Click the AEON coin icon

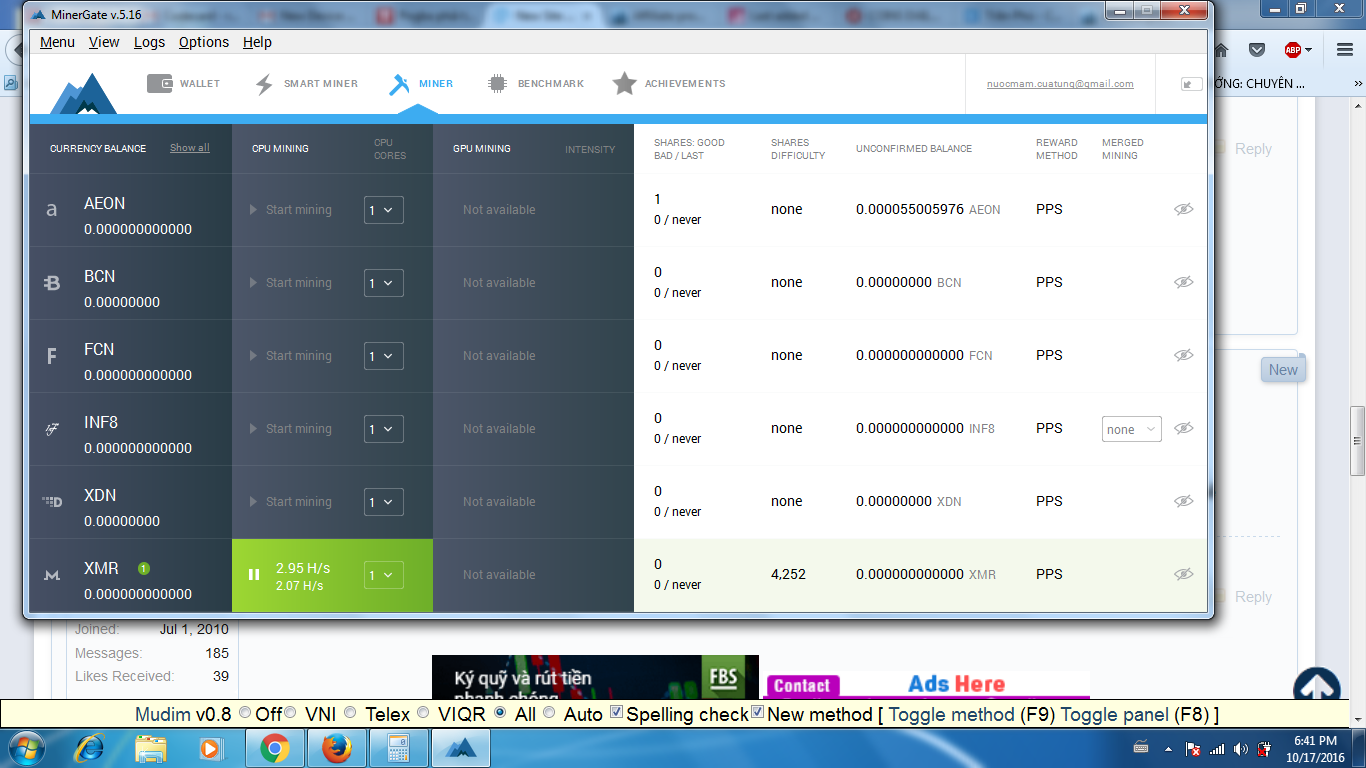(52, 210)
